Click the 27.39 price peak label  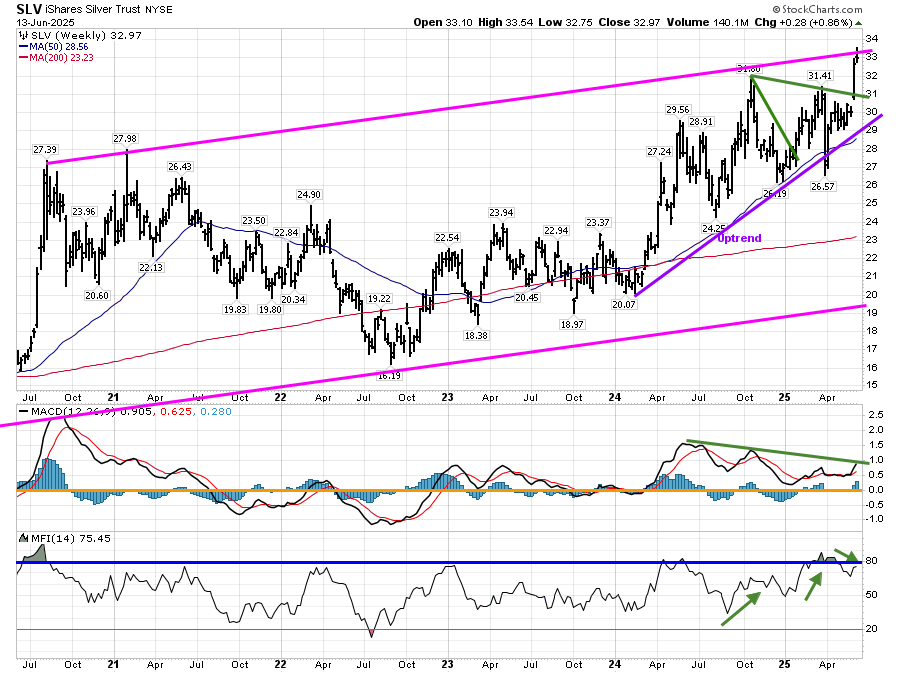pyautogui.click(x=45, y=150)
